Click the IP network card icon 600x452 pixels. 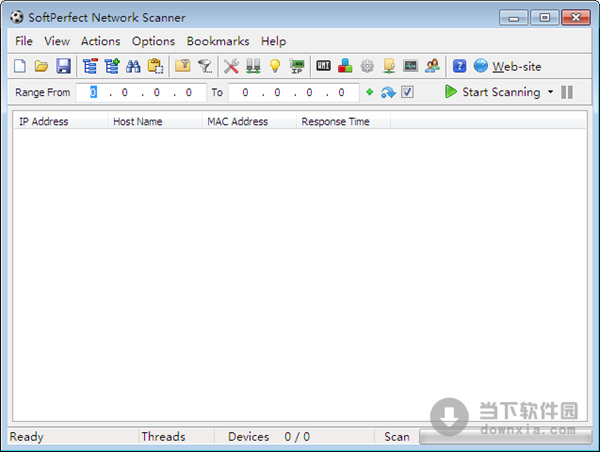tap(297, 66)
